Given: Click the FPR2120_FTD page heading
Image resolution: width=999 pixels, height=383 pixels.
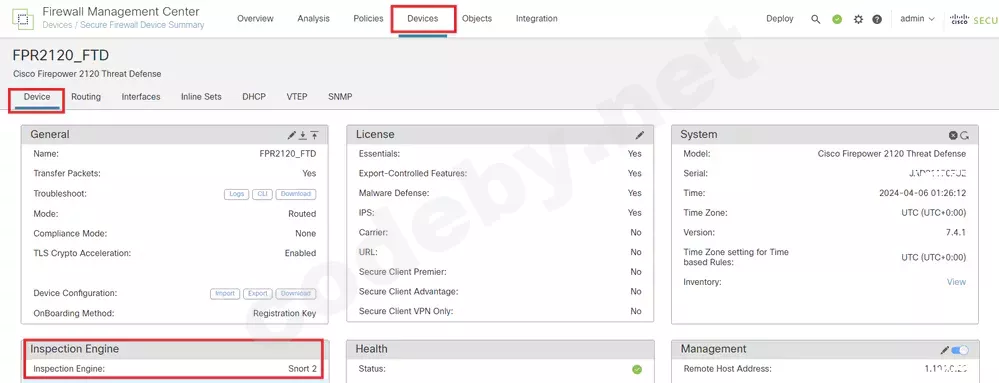Looking at the screenshot, I should pyautogui.click(x=61, y=55).
